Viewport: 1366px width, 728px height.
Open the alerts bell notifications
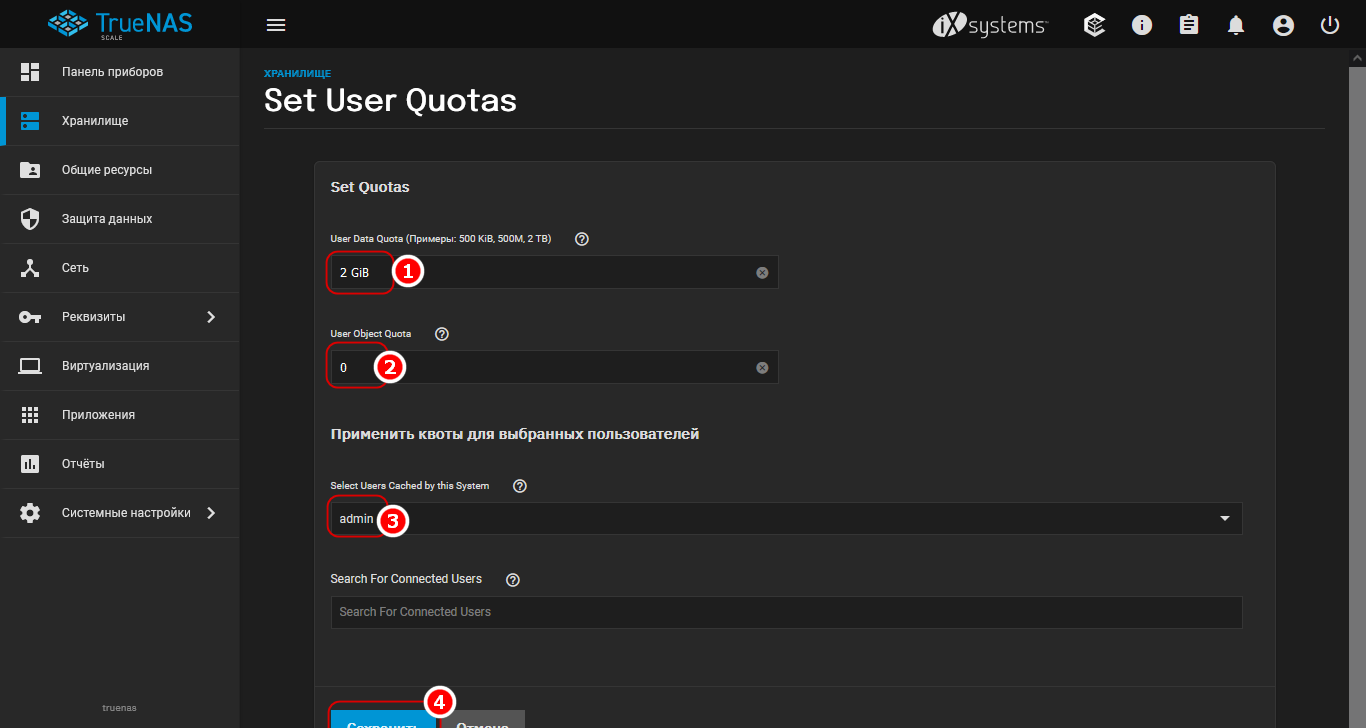[1236, 25]
